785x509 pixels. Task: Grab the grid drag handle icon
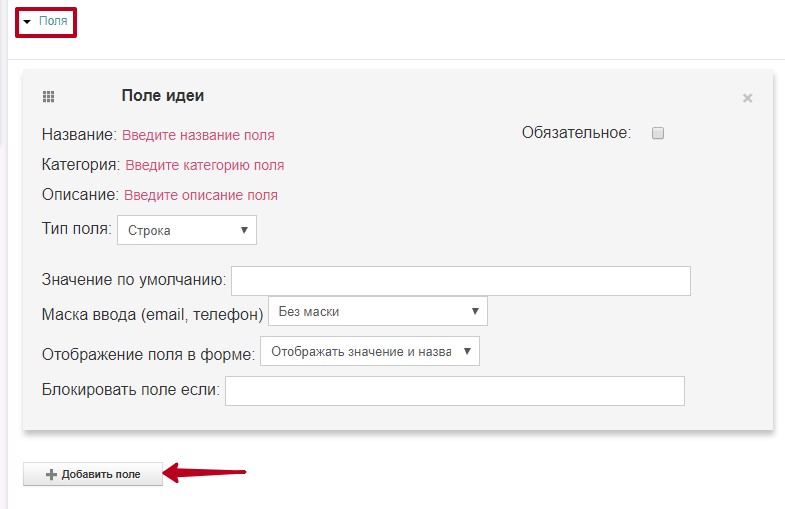49,97
